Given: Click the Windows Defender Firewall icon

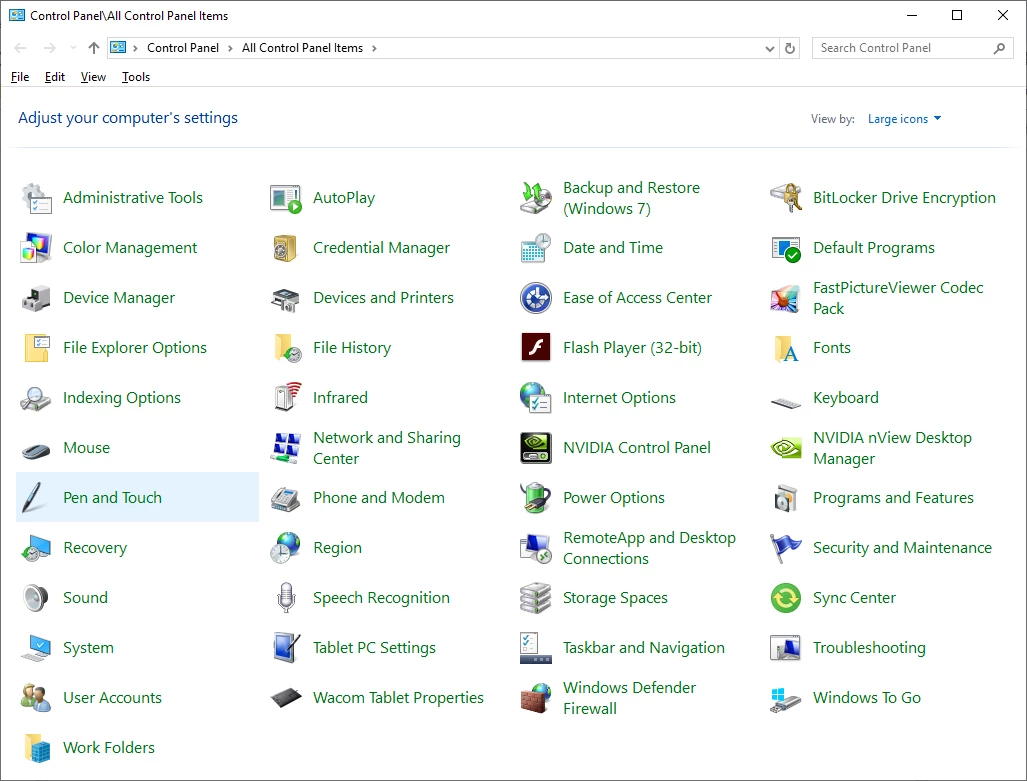Looking at the screenshot, I should click(x=536, y=698).
